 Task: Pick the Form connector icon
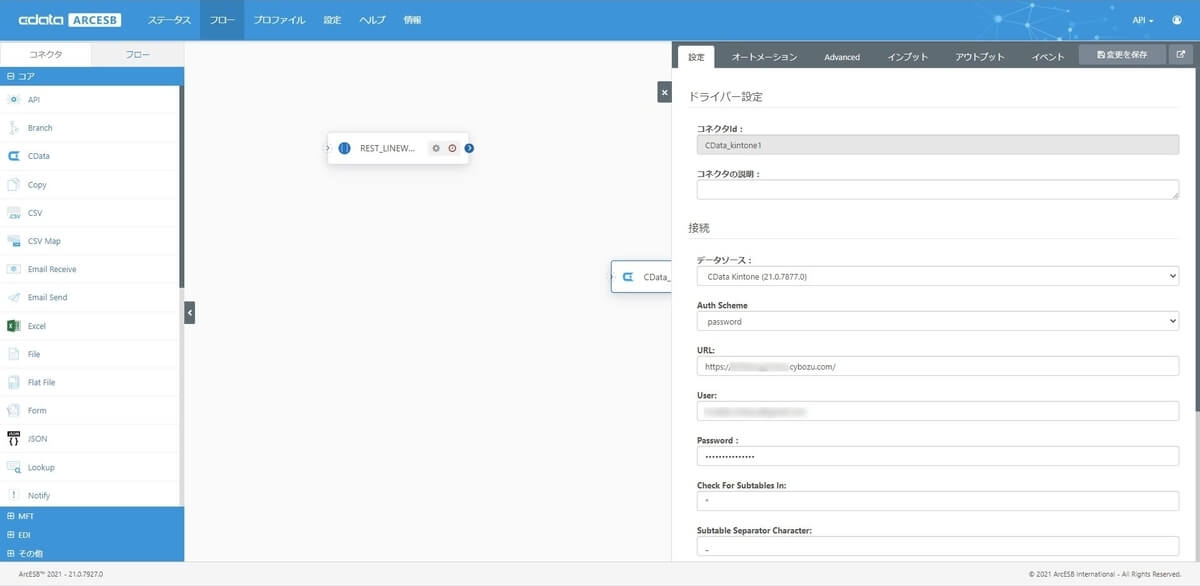[x=14, y=410]
